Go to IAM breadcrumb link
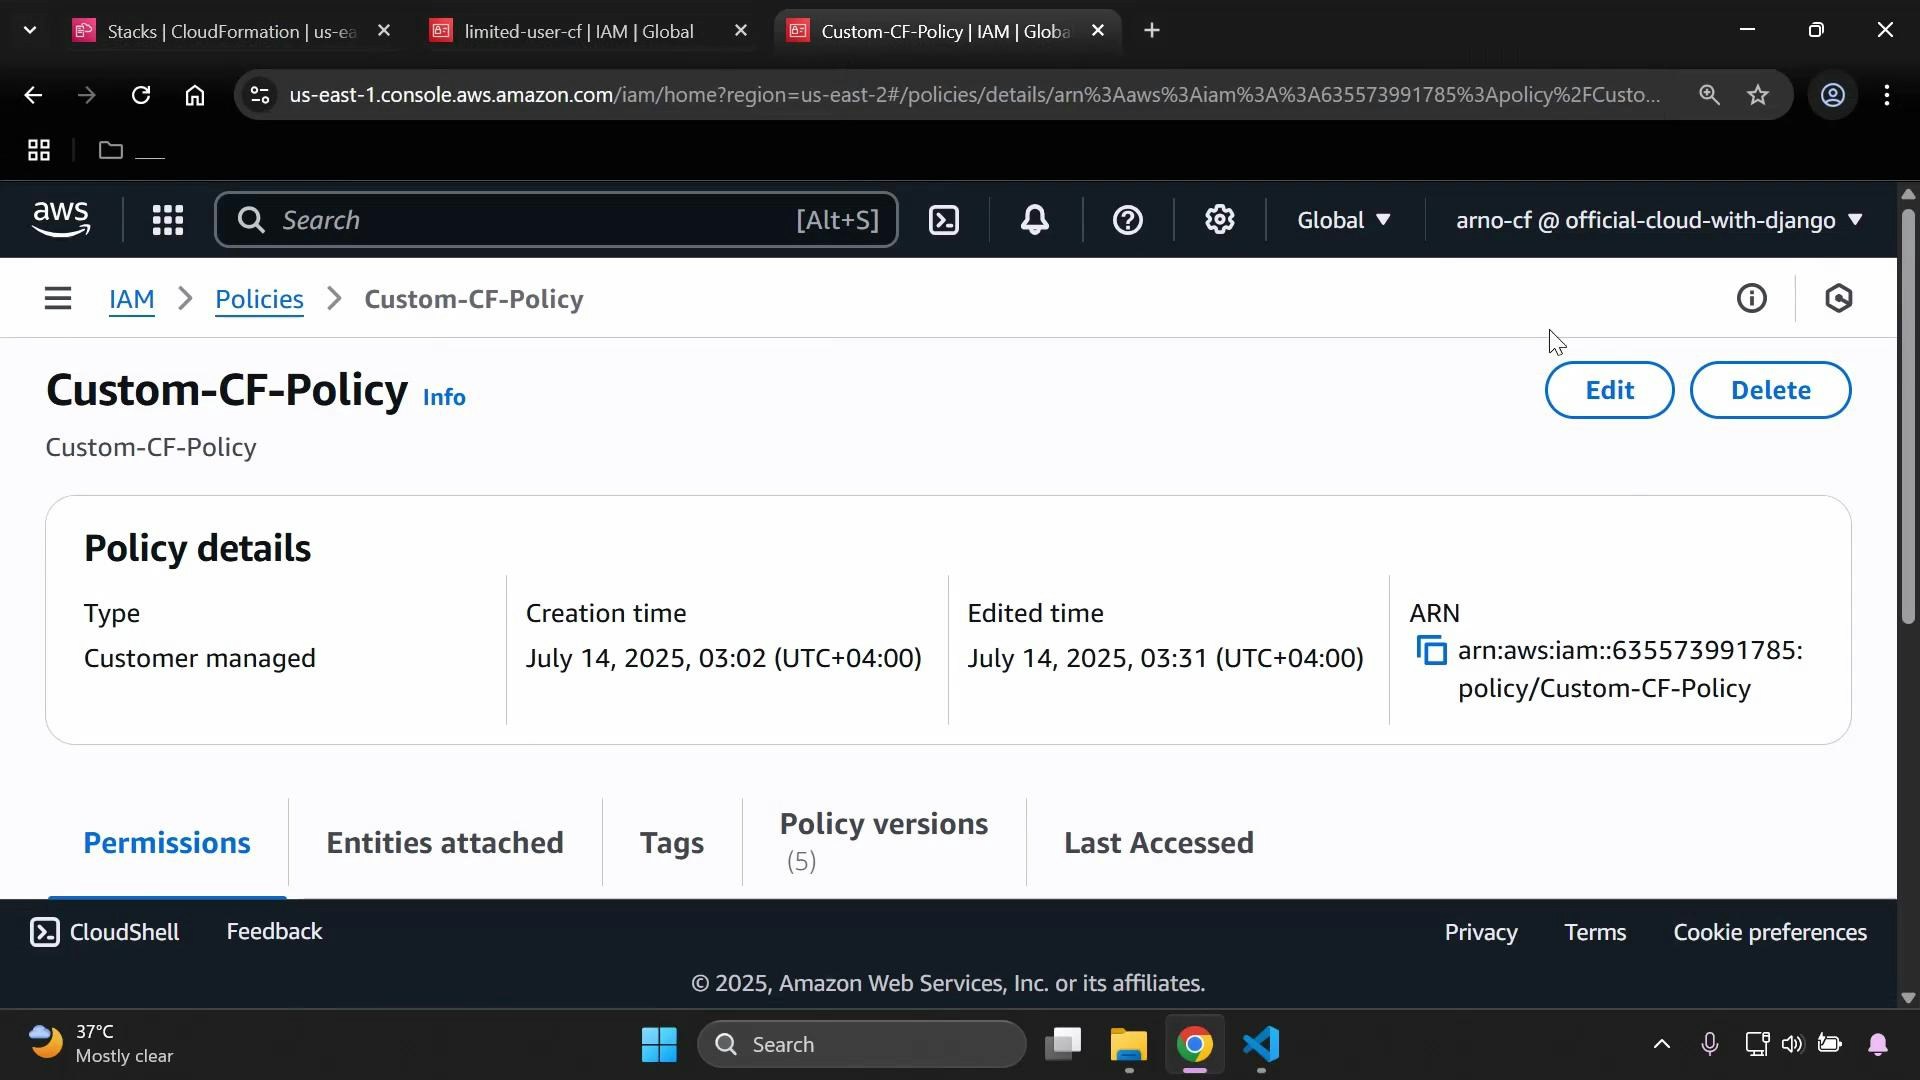The image size is (1920, 1080). [x=132, y=299]
